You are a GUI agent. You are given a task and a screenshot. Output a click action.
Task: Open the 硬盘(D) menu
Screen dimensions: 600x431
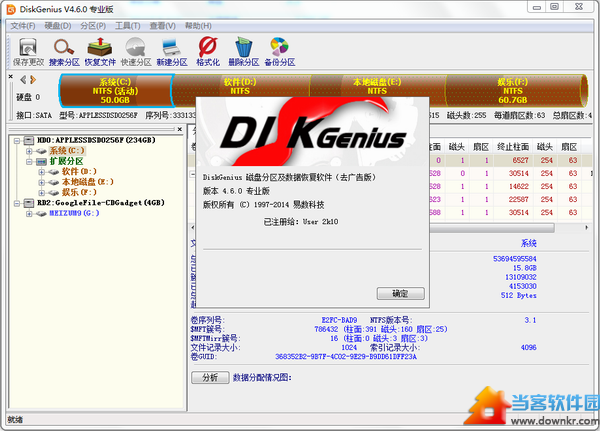click(58, 26)
